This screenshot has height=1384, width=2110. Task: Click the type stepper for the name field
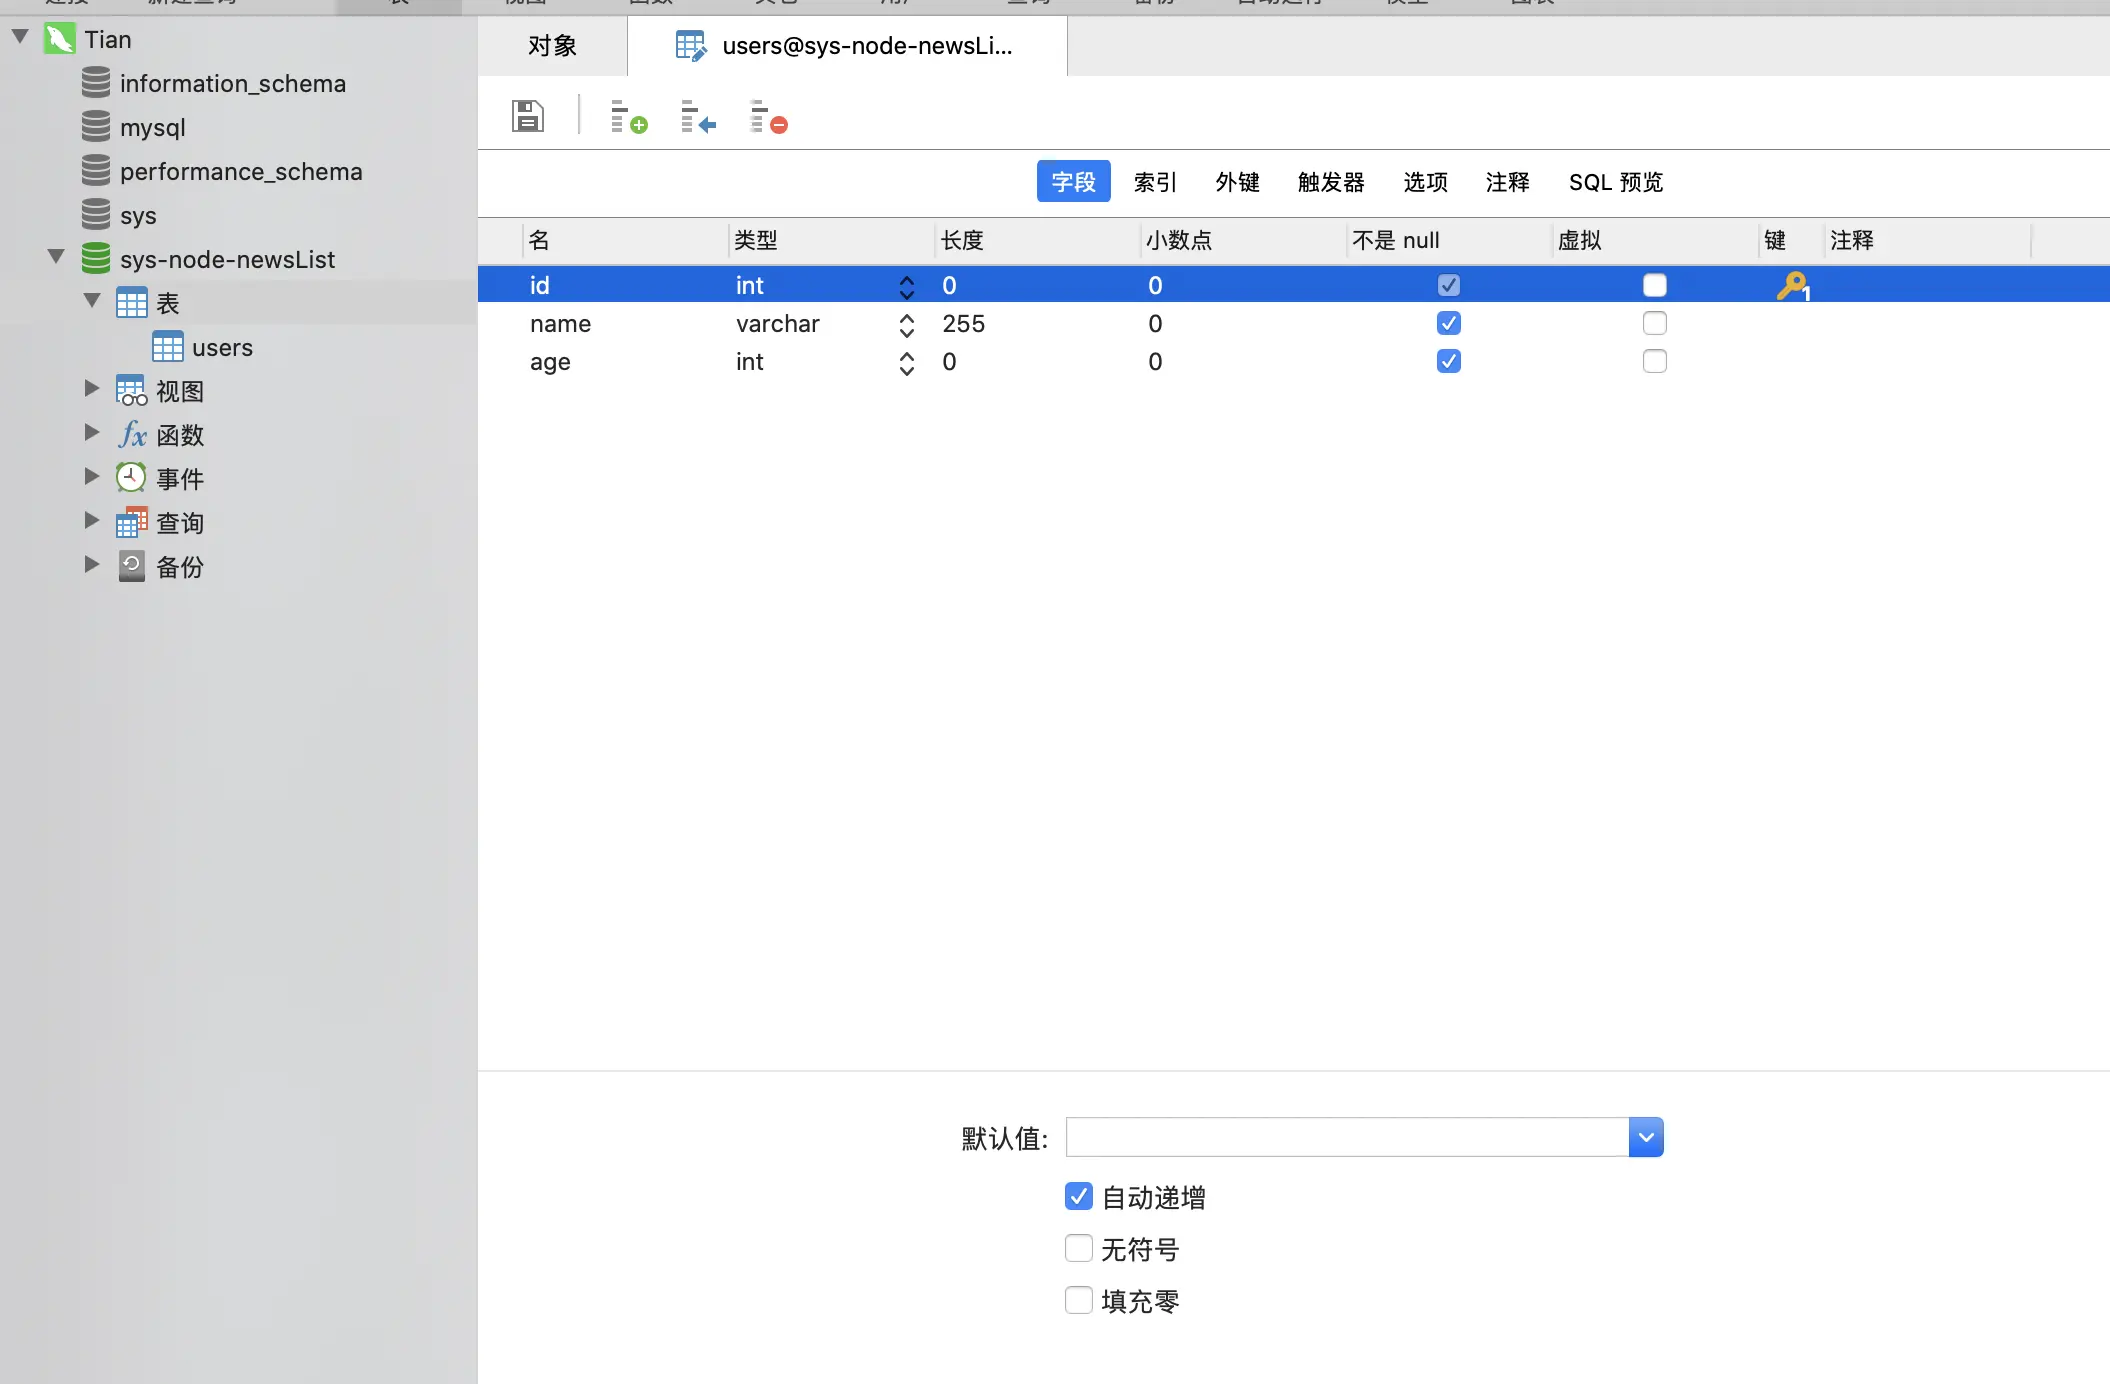906,324
